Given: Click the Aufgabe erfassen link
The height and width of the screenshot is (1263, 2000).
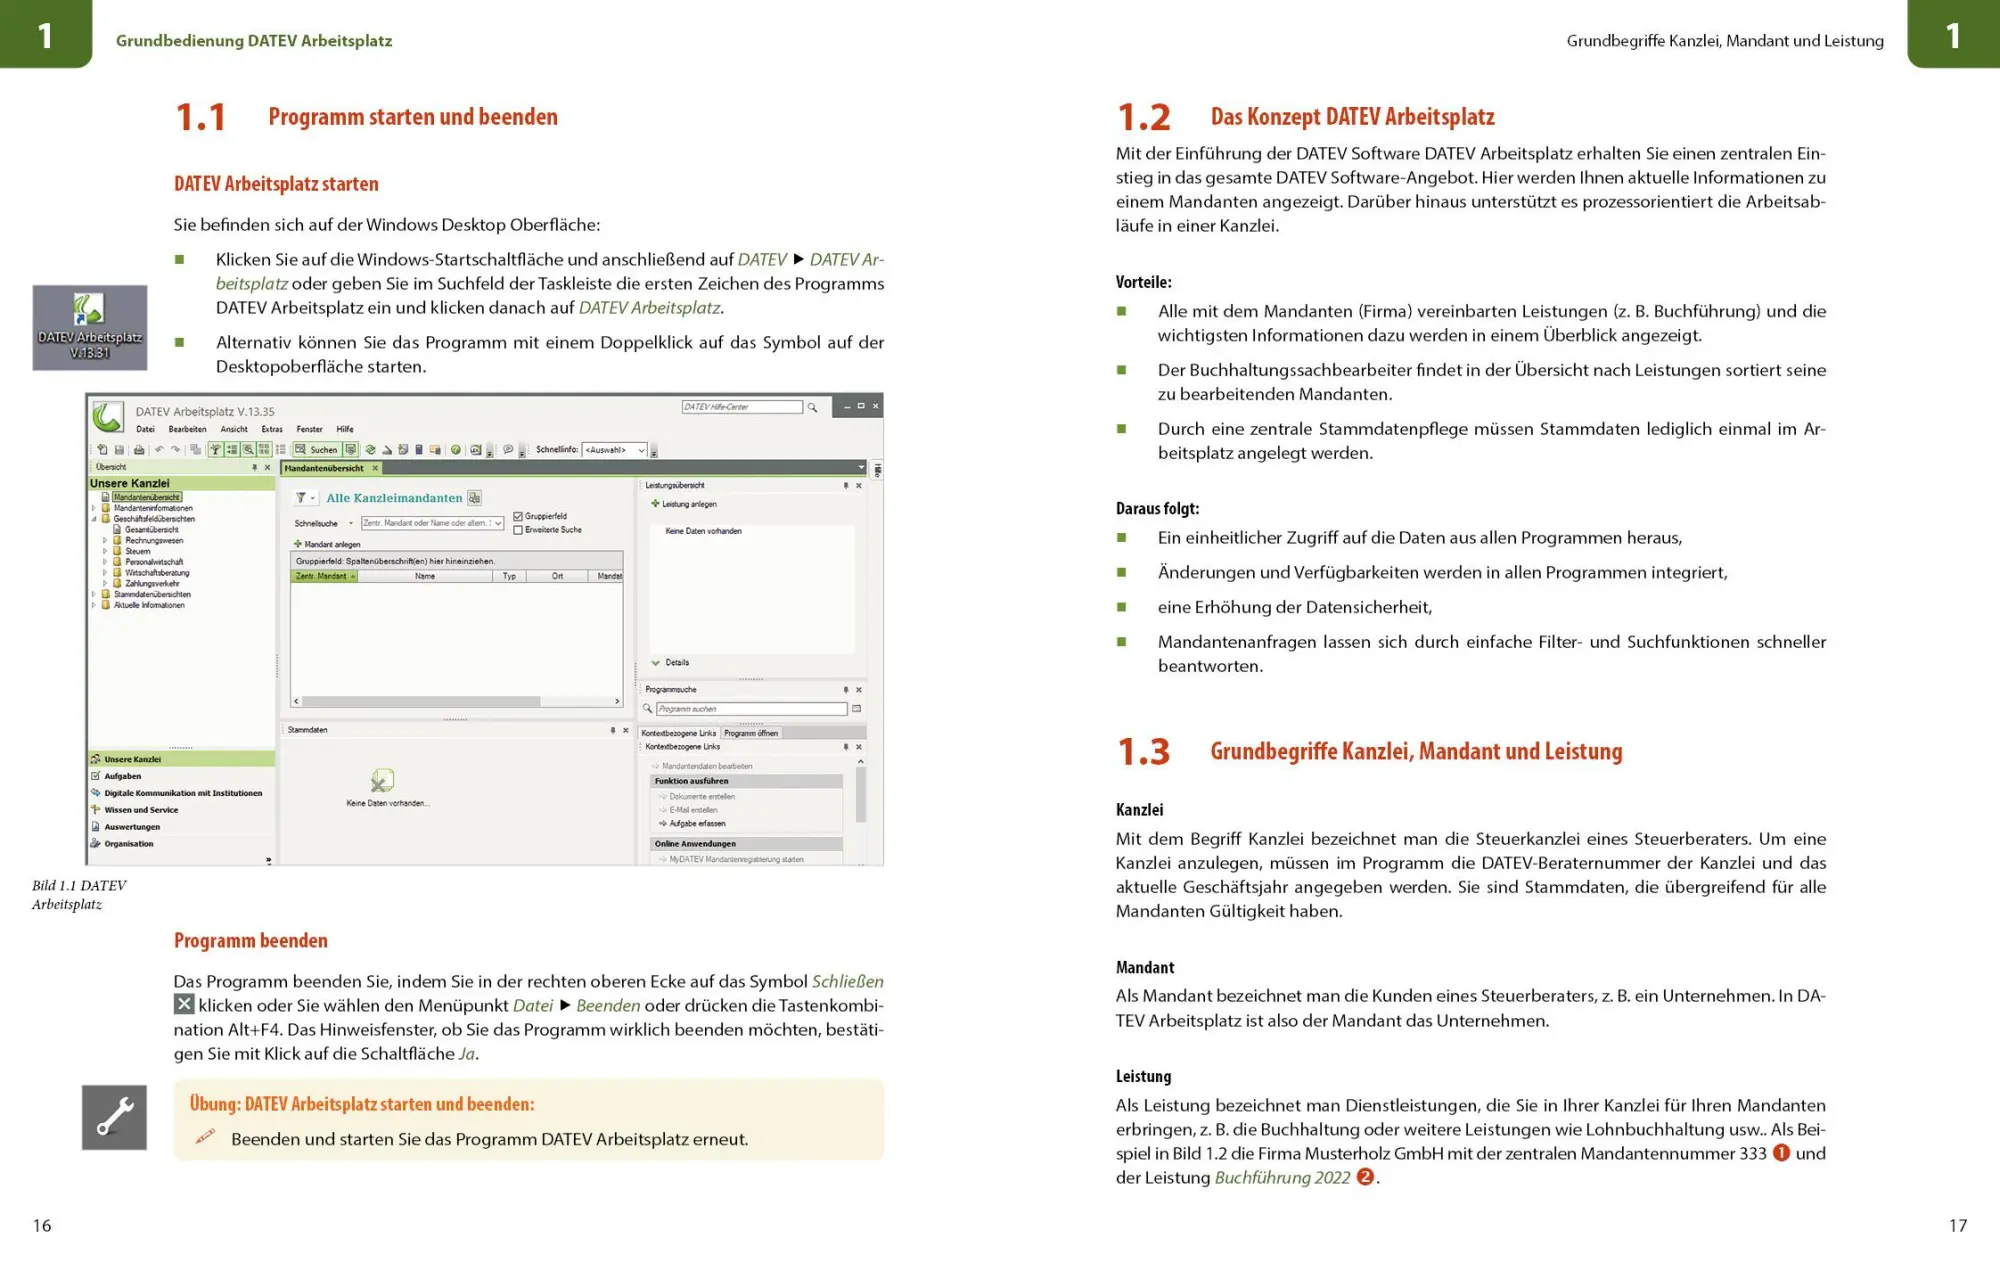Looking at the screenshot, I should [x=693, y=823].
